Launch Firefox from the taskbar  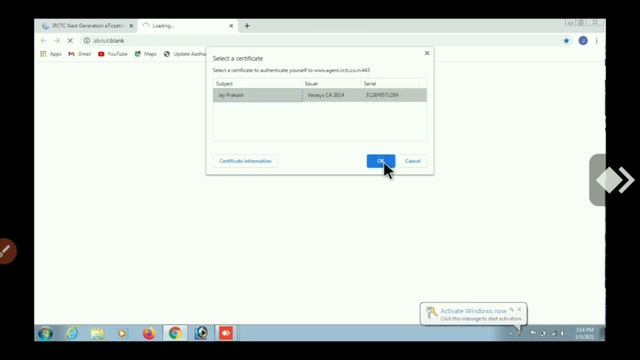tap(149, 333)
